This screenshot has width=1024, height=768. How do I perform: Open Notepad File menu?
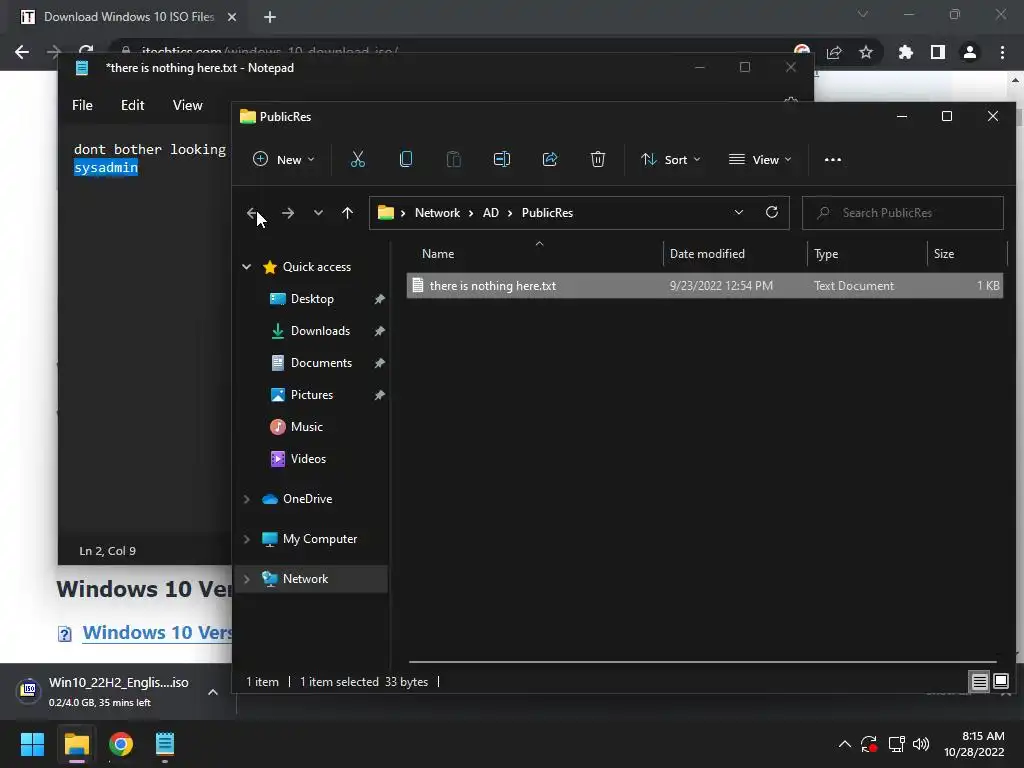coord(82,105)
